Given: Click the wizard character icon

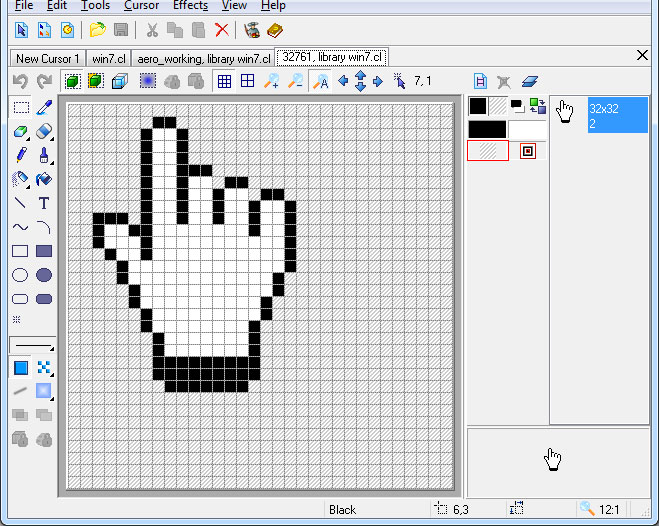Looking at the screenshot, I should point(252,30).
